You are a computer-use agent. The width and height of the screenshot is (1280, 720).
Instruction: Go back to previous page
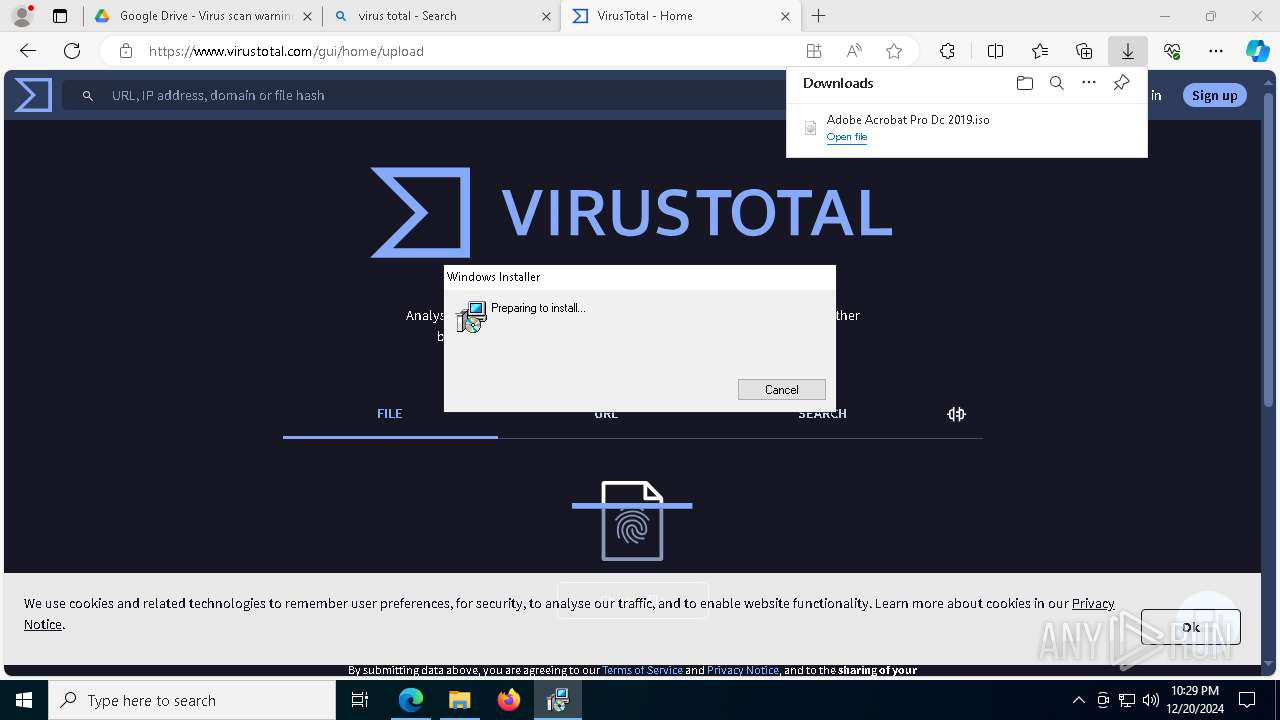click(x=28, y=51)
